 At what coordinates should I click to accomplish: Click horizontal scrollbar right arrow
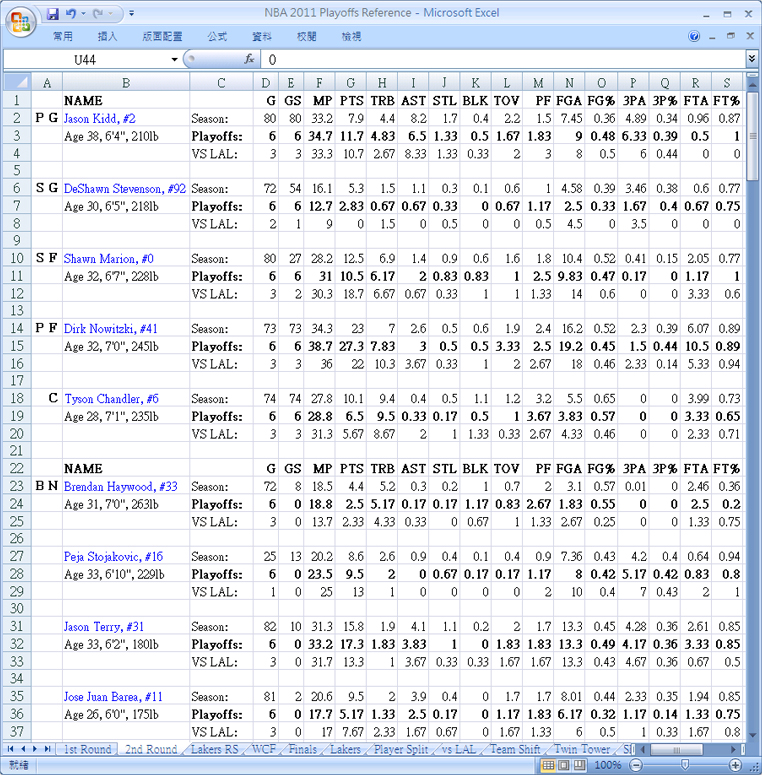click(x=733, y=749)
